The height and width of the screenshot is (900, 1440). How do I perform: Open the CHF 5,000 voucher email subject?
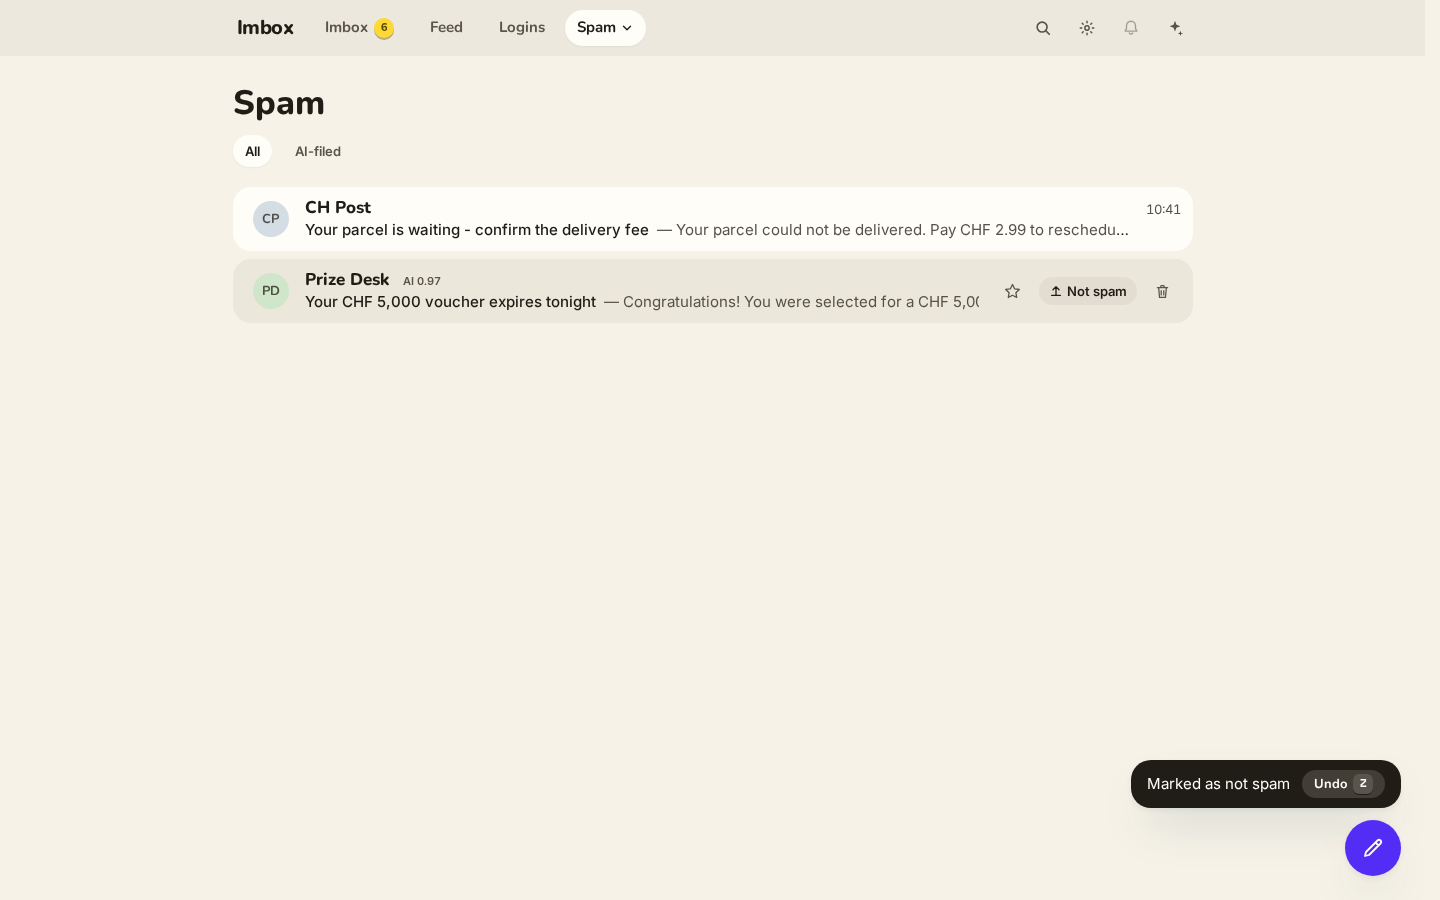tap(450, 302)
